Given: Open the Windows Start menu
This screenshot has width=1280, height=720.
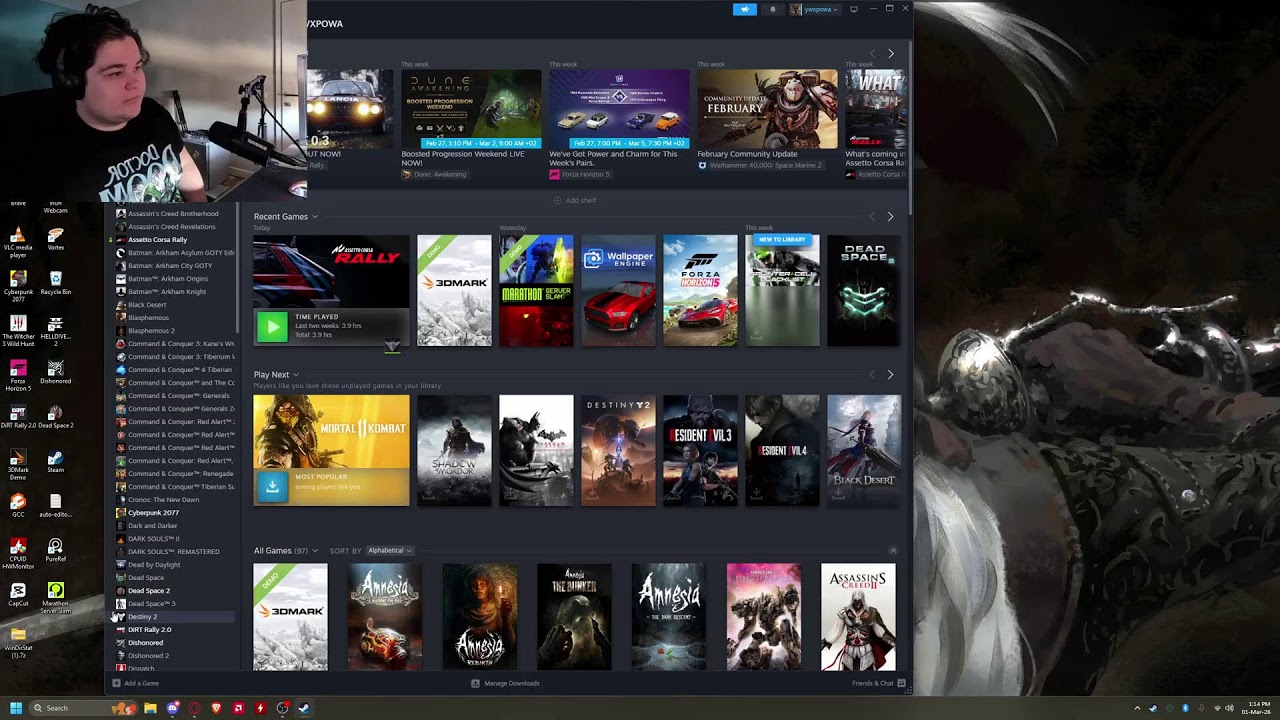Looking at the screenshot, I should pyautogui.click(x=15, y=708).
